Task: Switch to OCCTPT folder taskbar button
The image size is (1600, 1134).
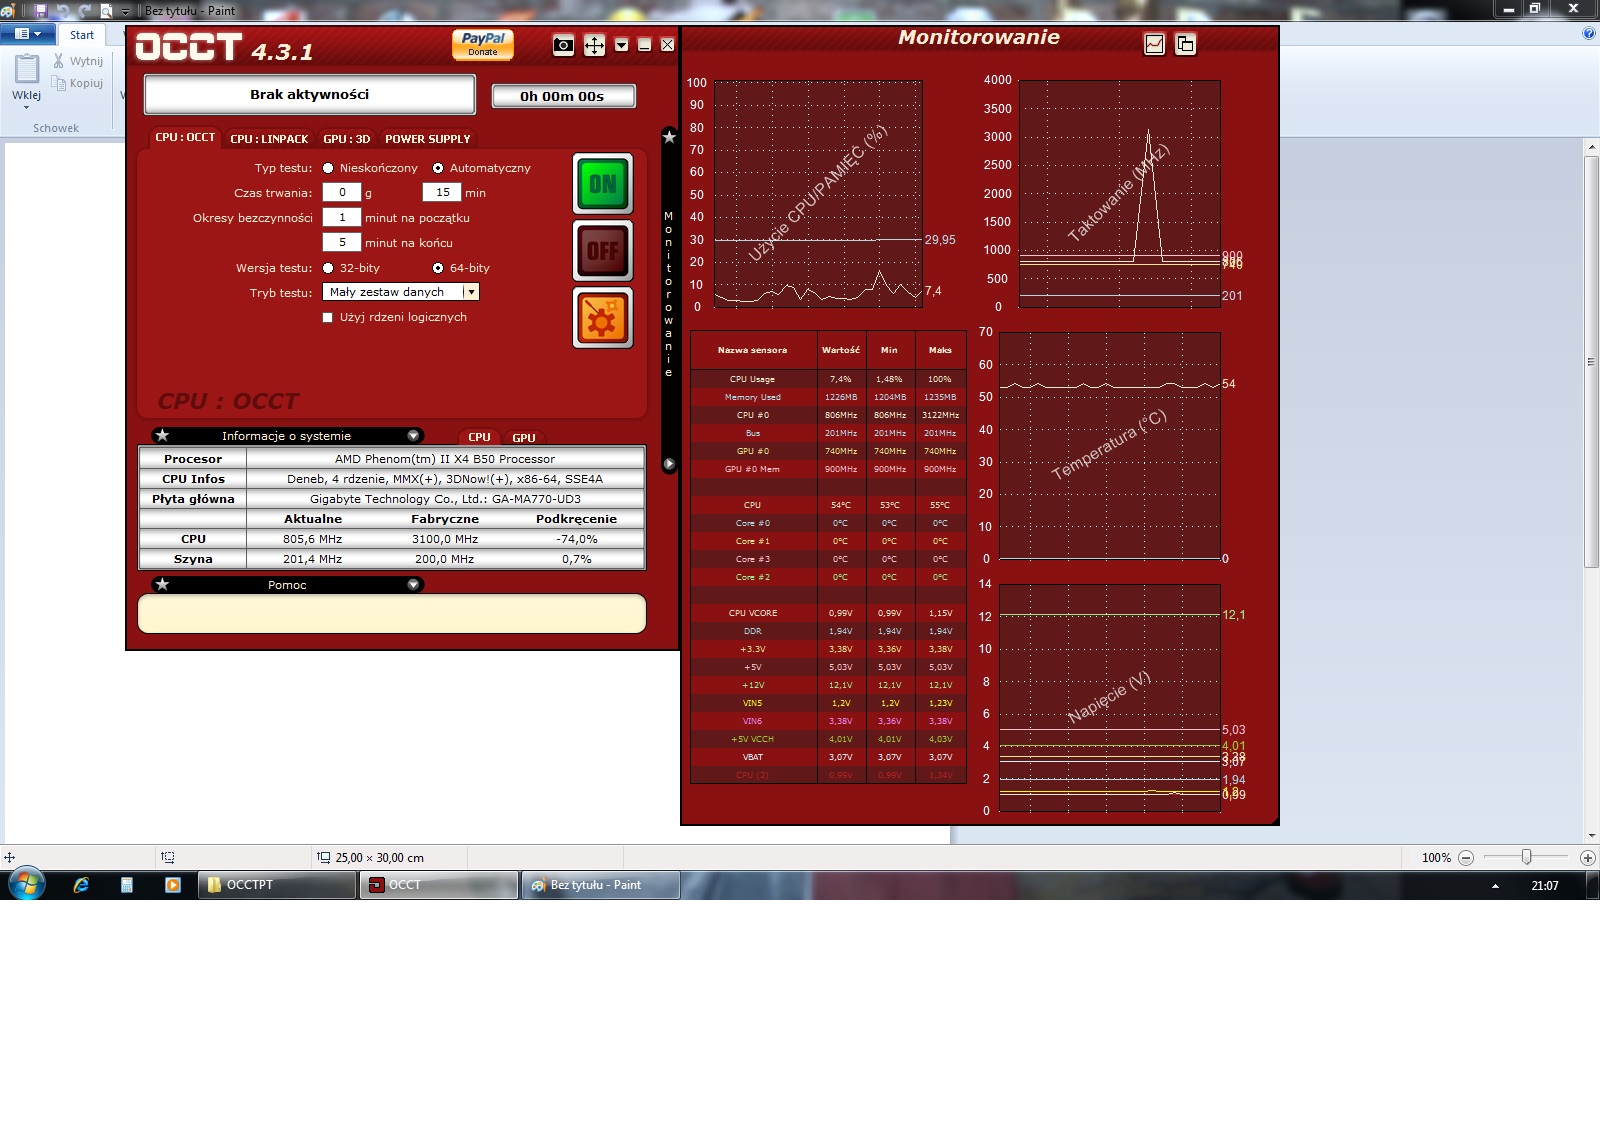Action: [278, 885]
